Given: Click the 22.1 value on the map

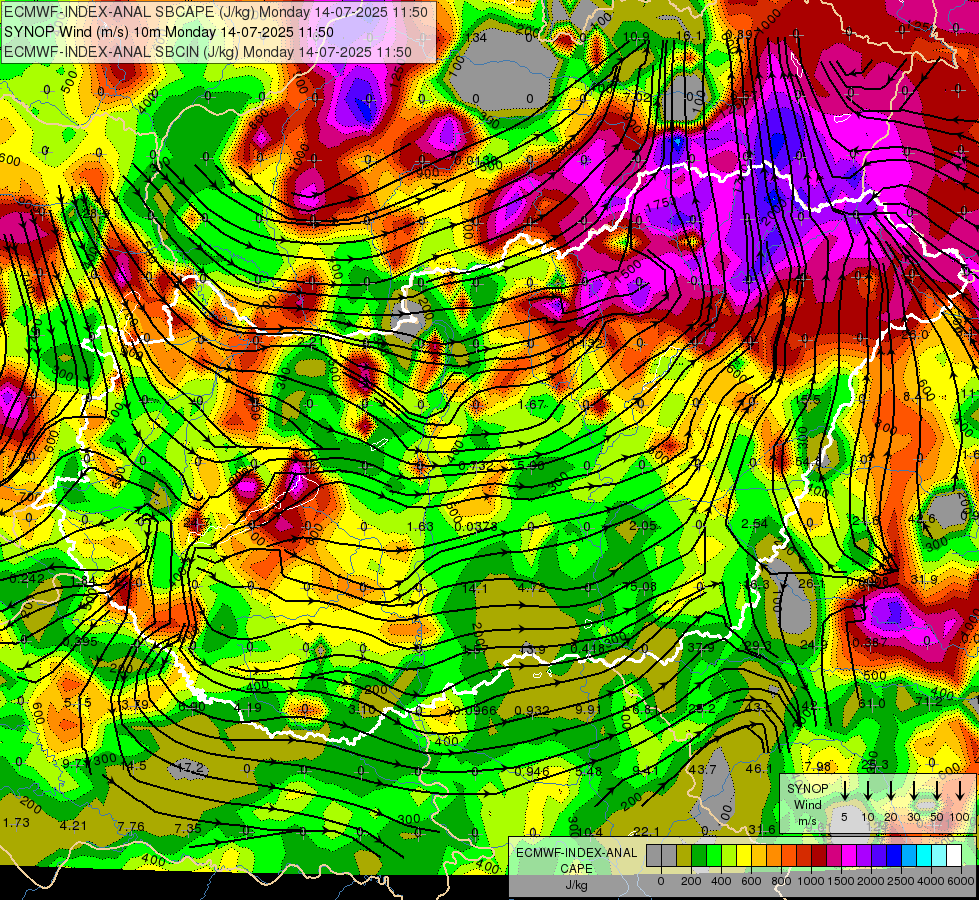Looking at the screenshot, I should click(x=646, y=831).
